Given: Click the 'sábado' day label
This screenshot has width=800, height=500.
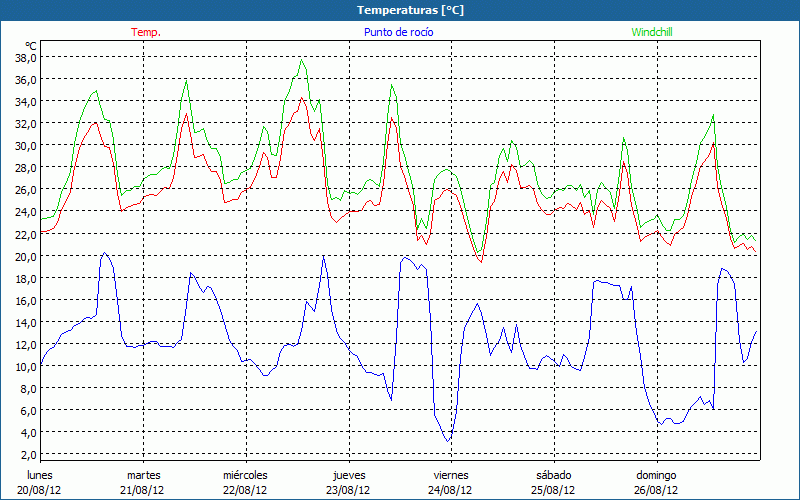Looking at the screenshot, I should pos(553,475).
